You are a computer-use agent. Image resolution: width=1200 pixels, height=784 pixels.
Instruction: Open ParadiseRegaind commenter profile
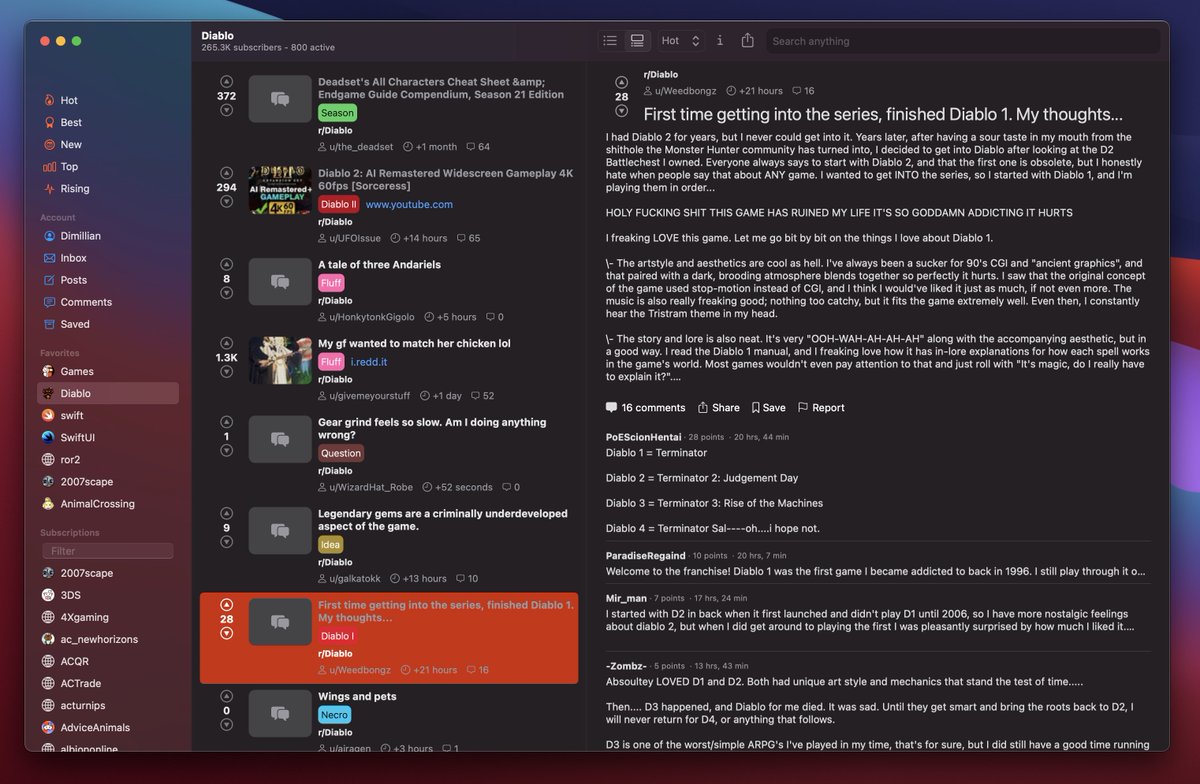(x=645, y=555)
